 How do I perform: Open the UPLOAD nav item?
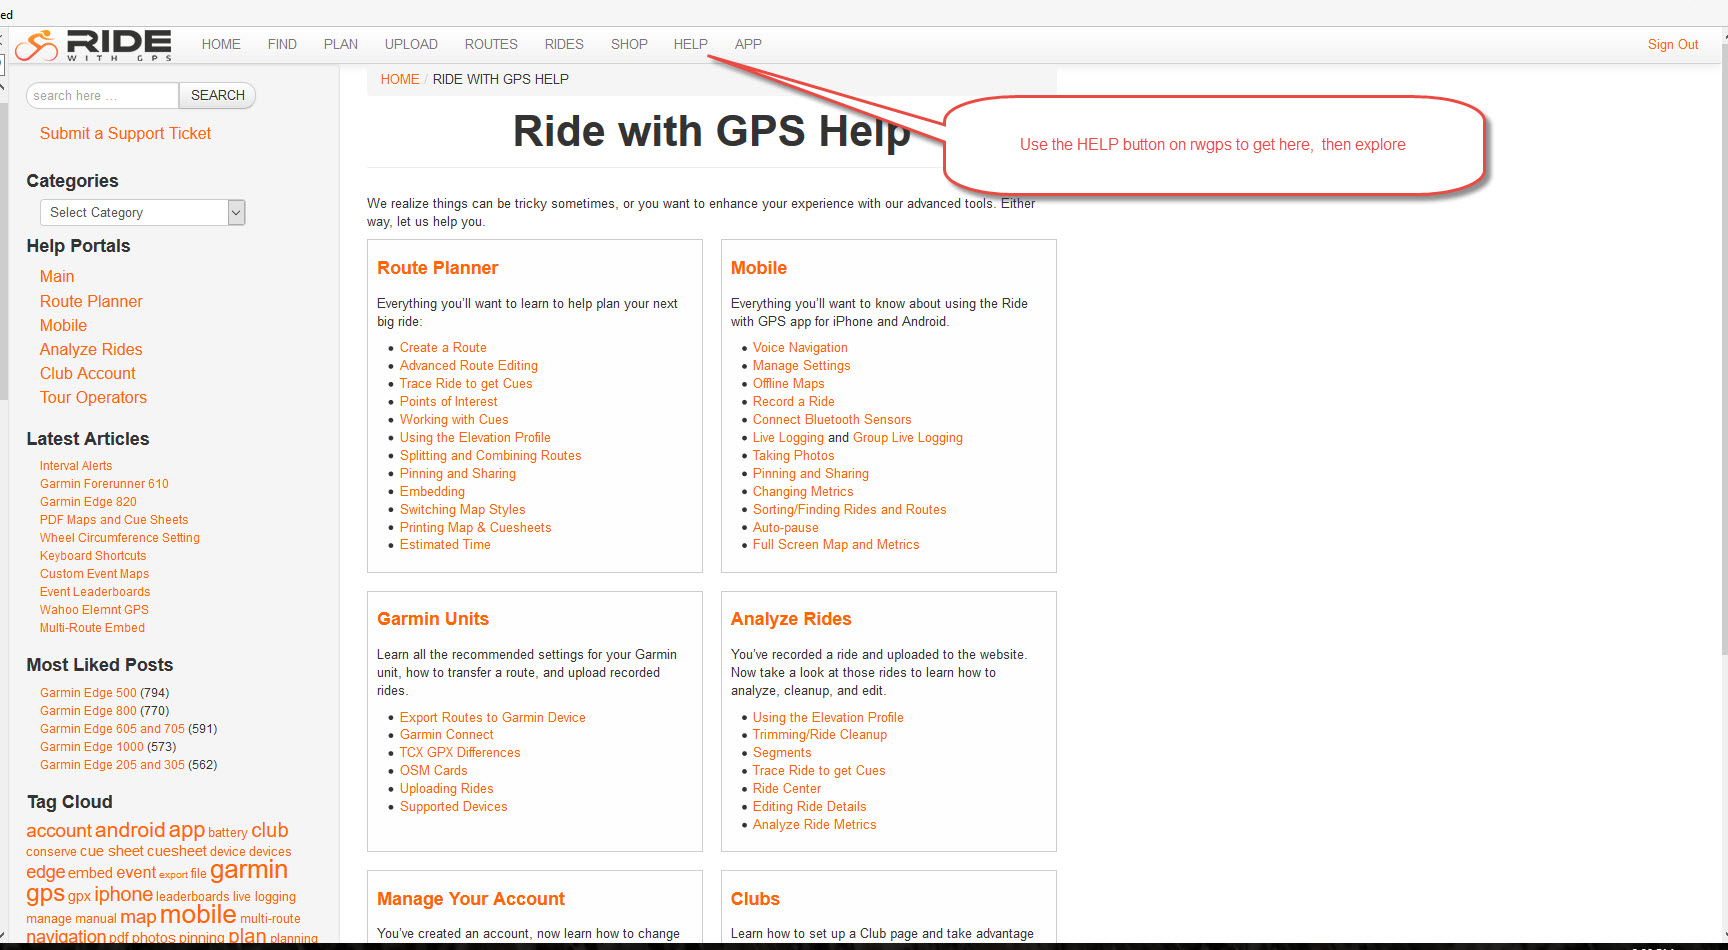pos(411,44)
